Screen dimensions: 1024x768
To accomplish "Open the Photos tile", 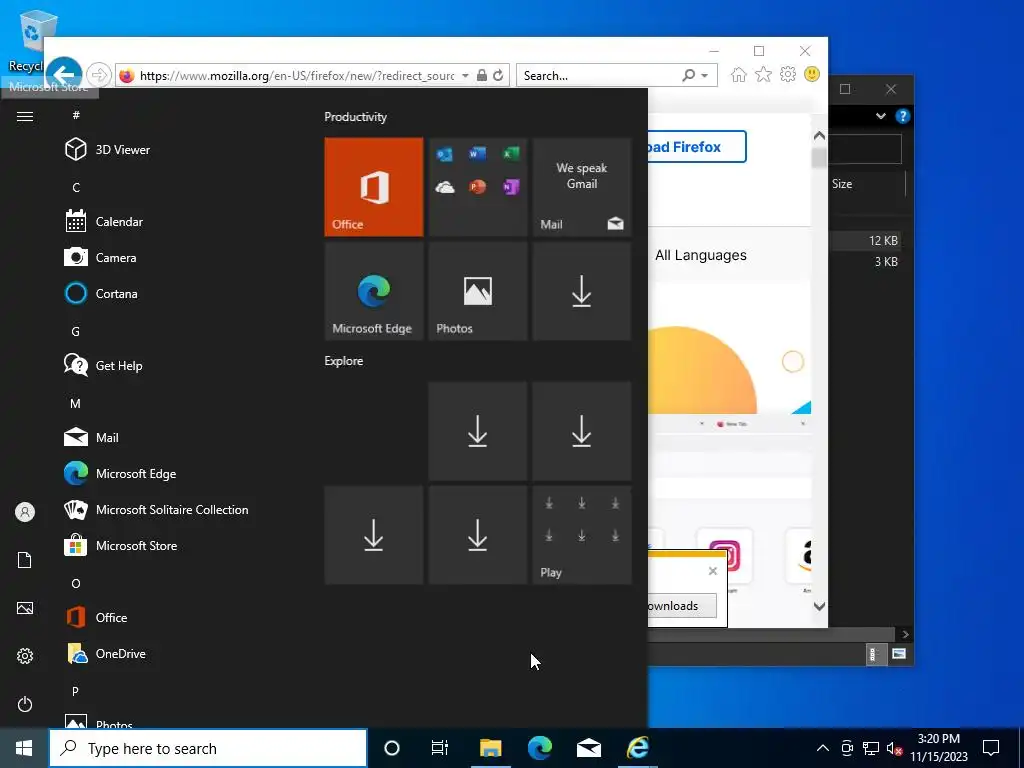I will click(477, 291).
